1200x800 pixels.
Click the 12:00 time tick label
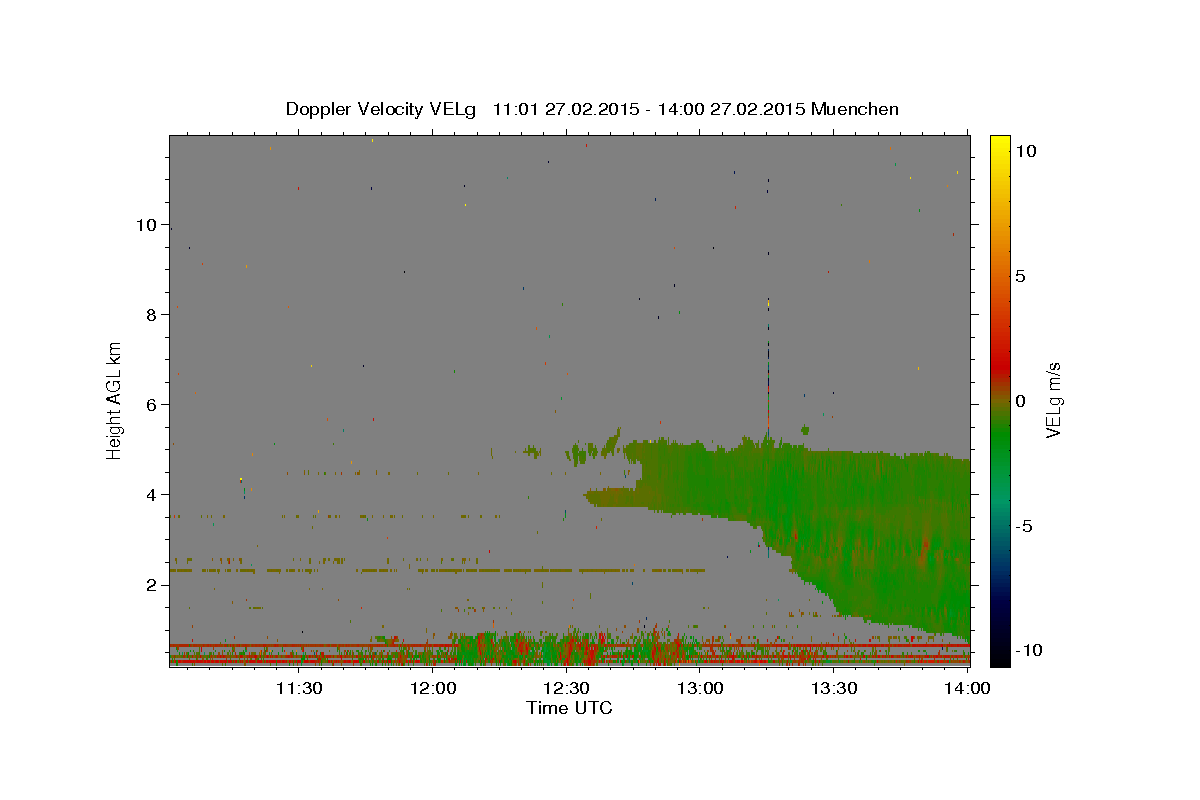coord(434,688)
